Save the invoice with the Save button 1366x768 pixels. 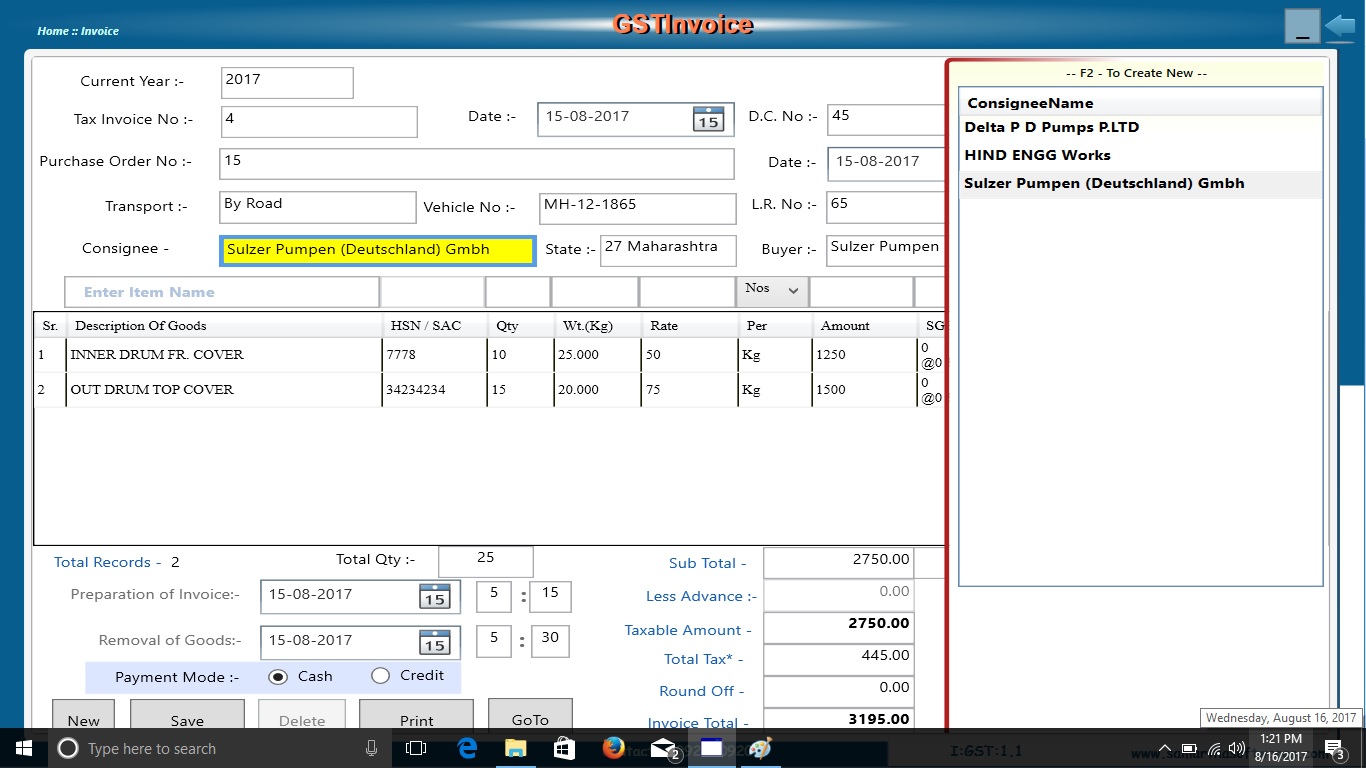[x=187, y=716]
